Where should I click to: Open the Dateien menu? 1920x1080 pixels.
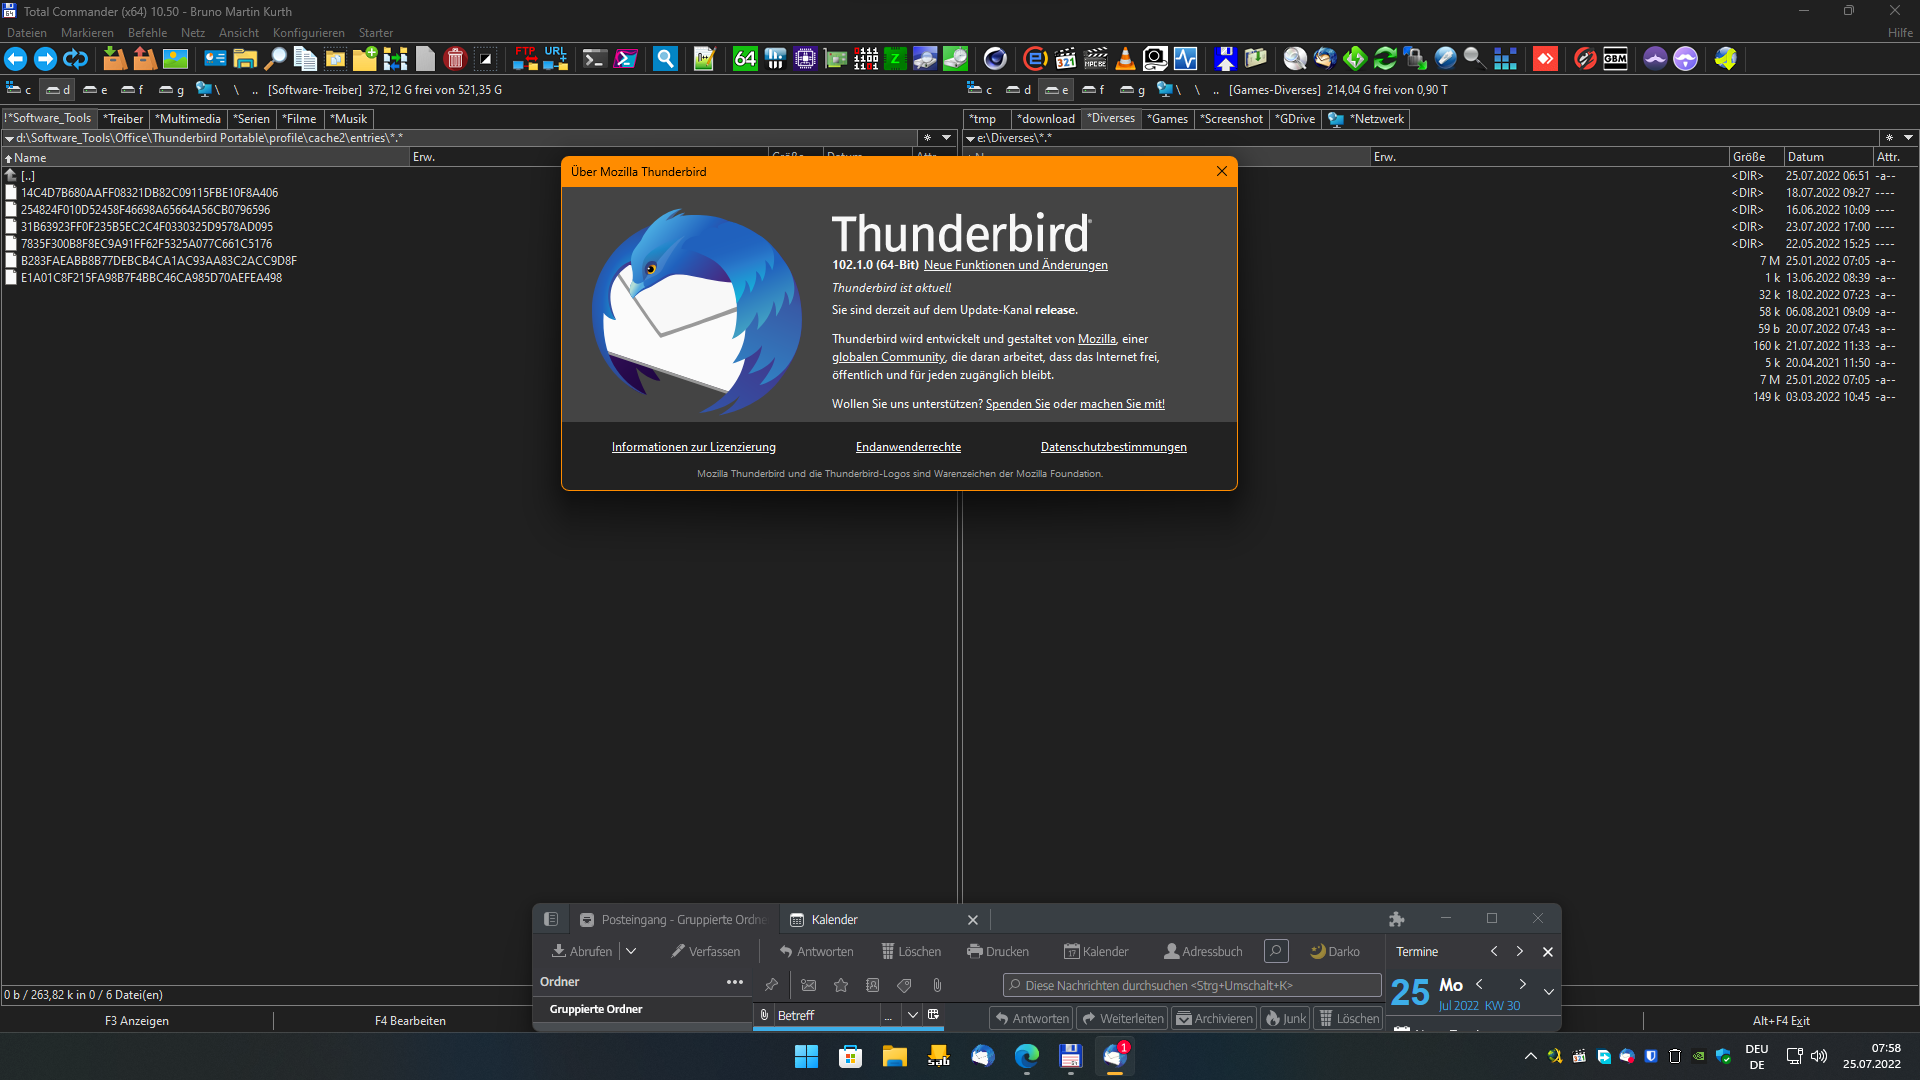(x=27, y=33)
